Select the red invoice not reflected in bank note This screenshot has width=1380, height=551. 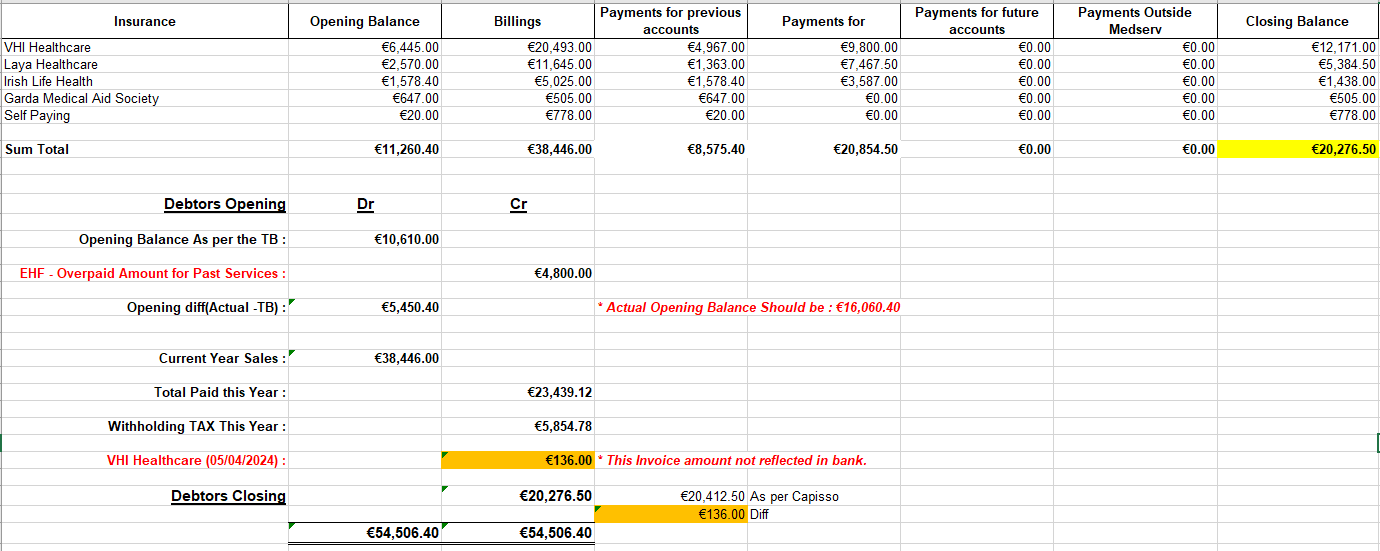(x=732, y=460)
